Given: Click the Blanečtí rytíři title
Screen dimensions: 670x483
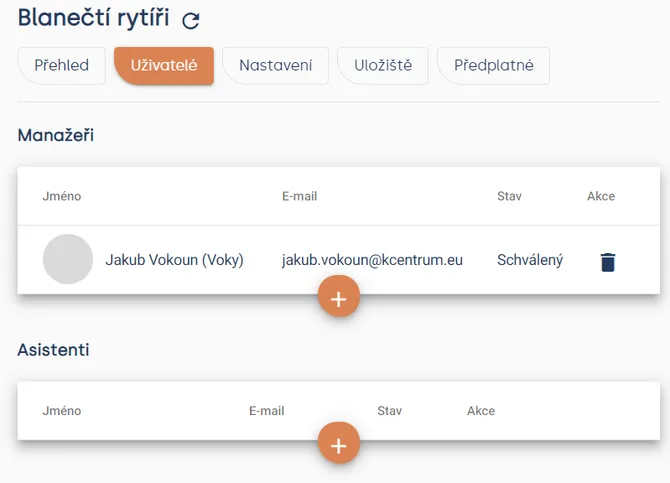Looking at the screenshot, I should tap(94, 18).
